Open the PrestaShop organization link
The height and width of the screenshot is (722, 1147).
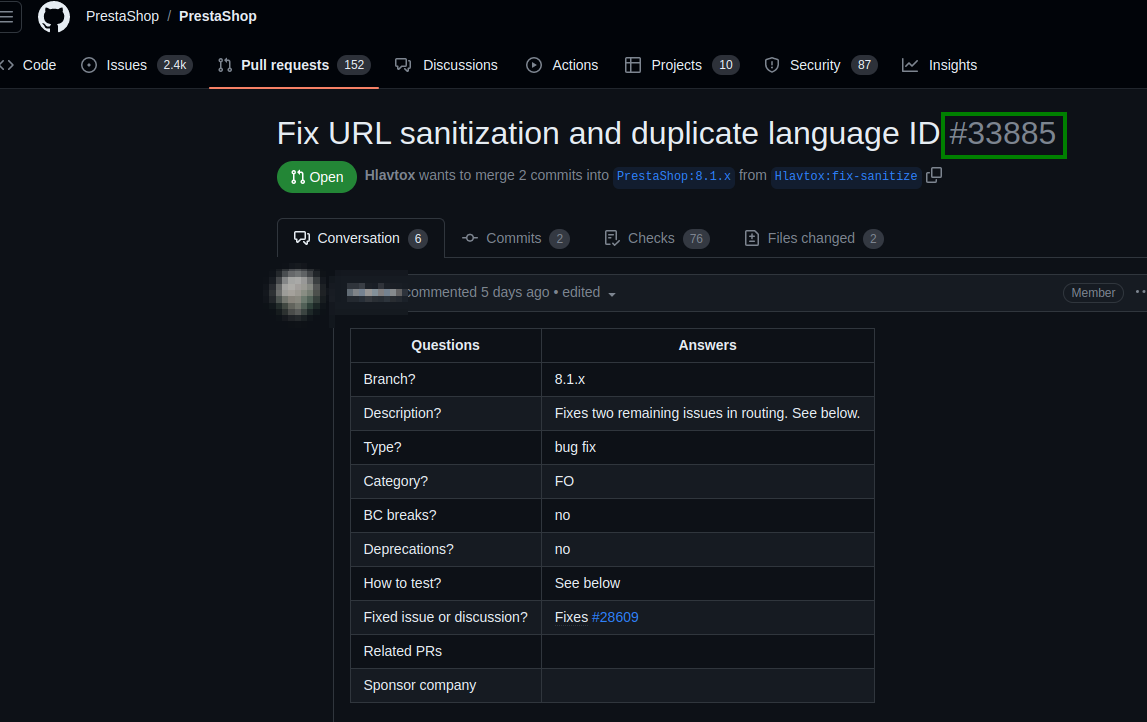(x=122, y=16)
